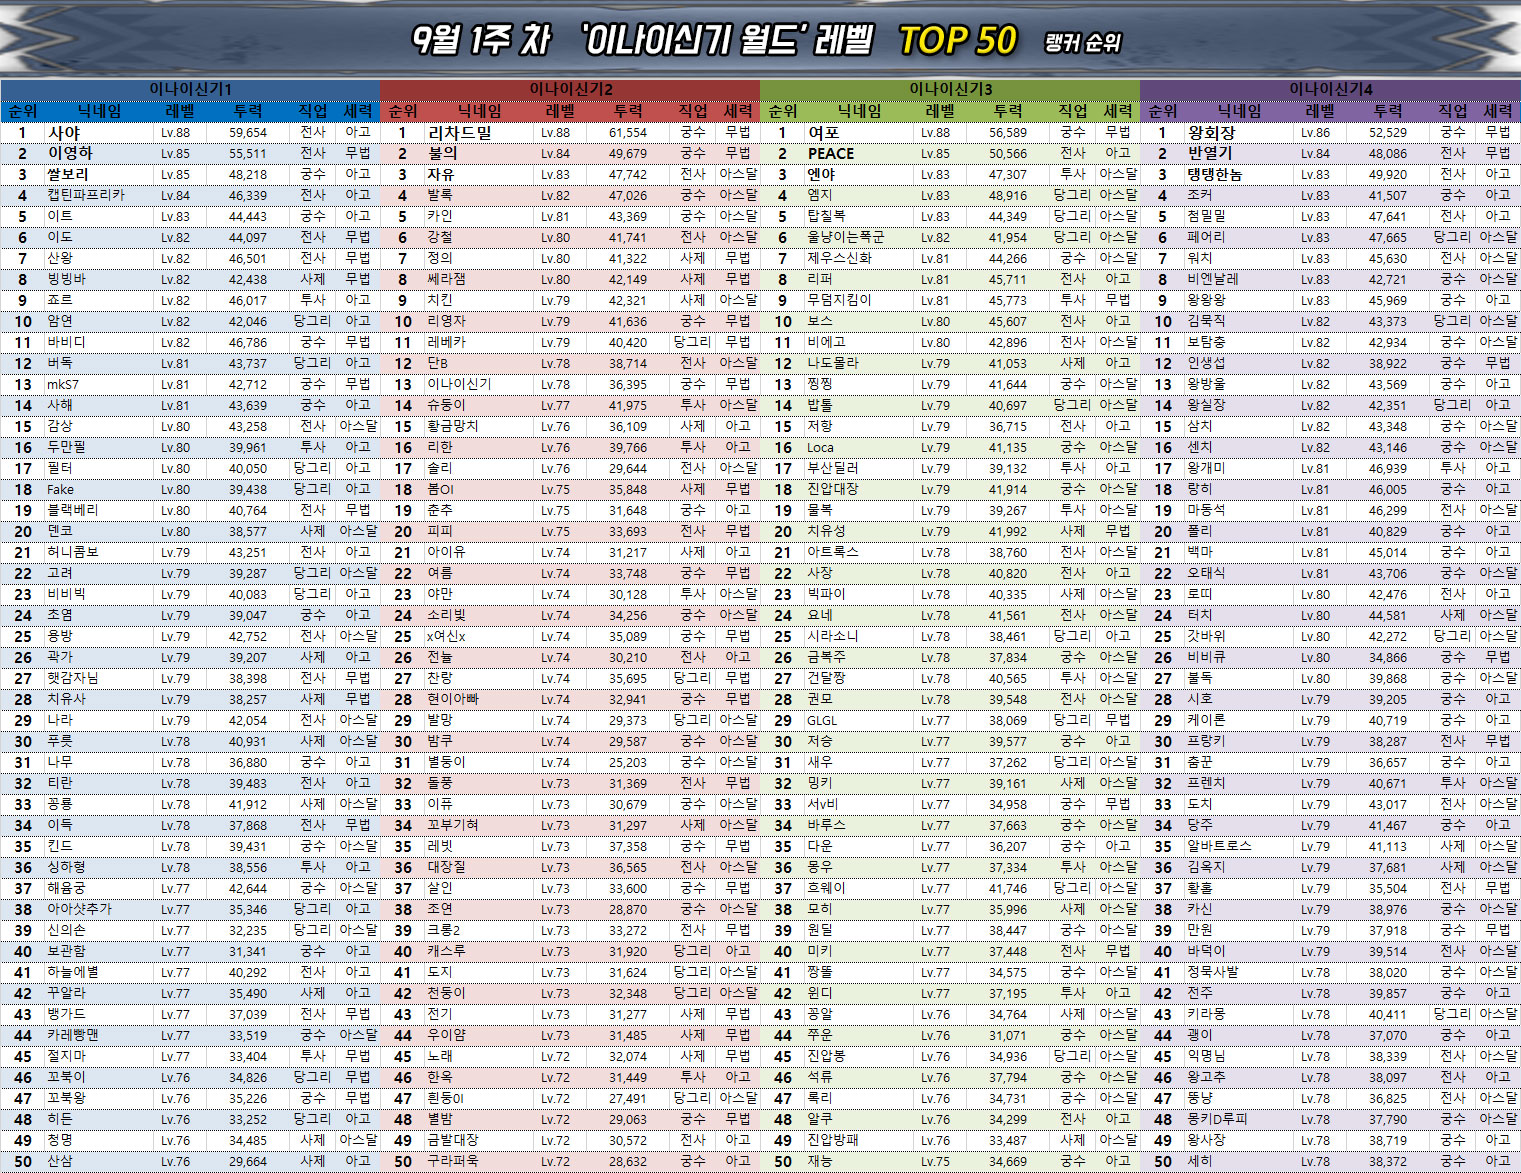Viewport: 1521px width, 1173px height.
Task: Select top-ranked nickname 왕회장
Action: pos(1211,133)
